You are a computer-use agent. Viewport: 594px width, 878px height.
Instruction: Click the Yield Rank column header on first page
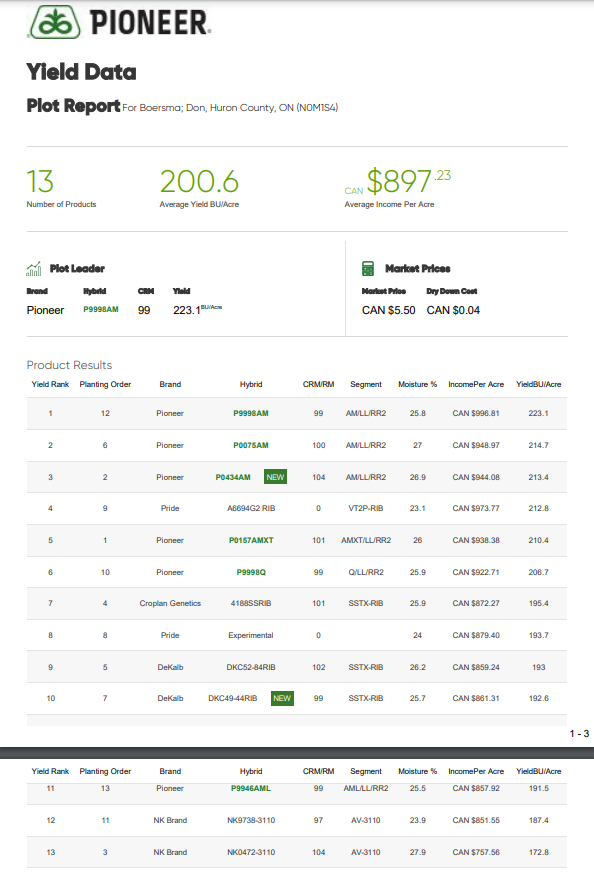click(50, 384)
